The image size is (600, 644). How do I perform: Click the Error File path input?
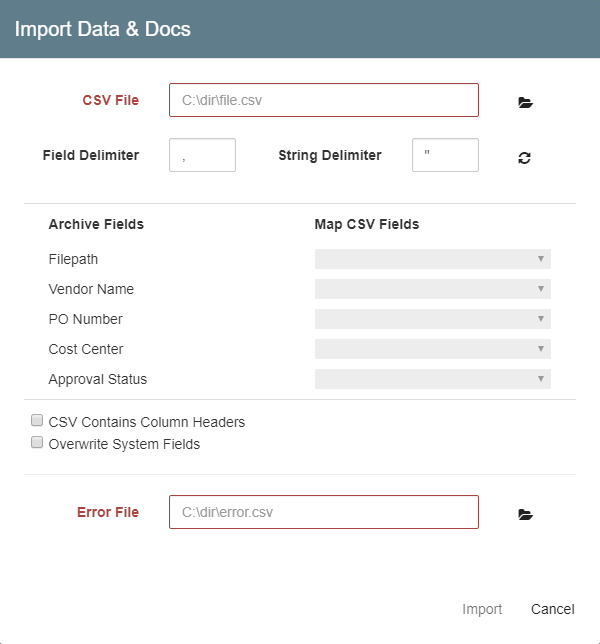(323, 512)
